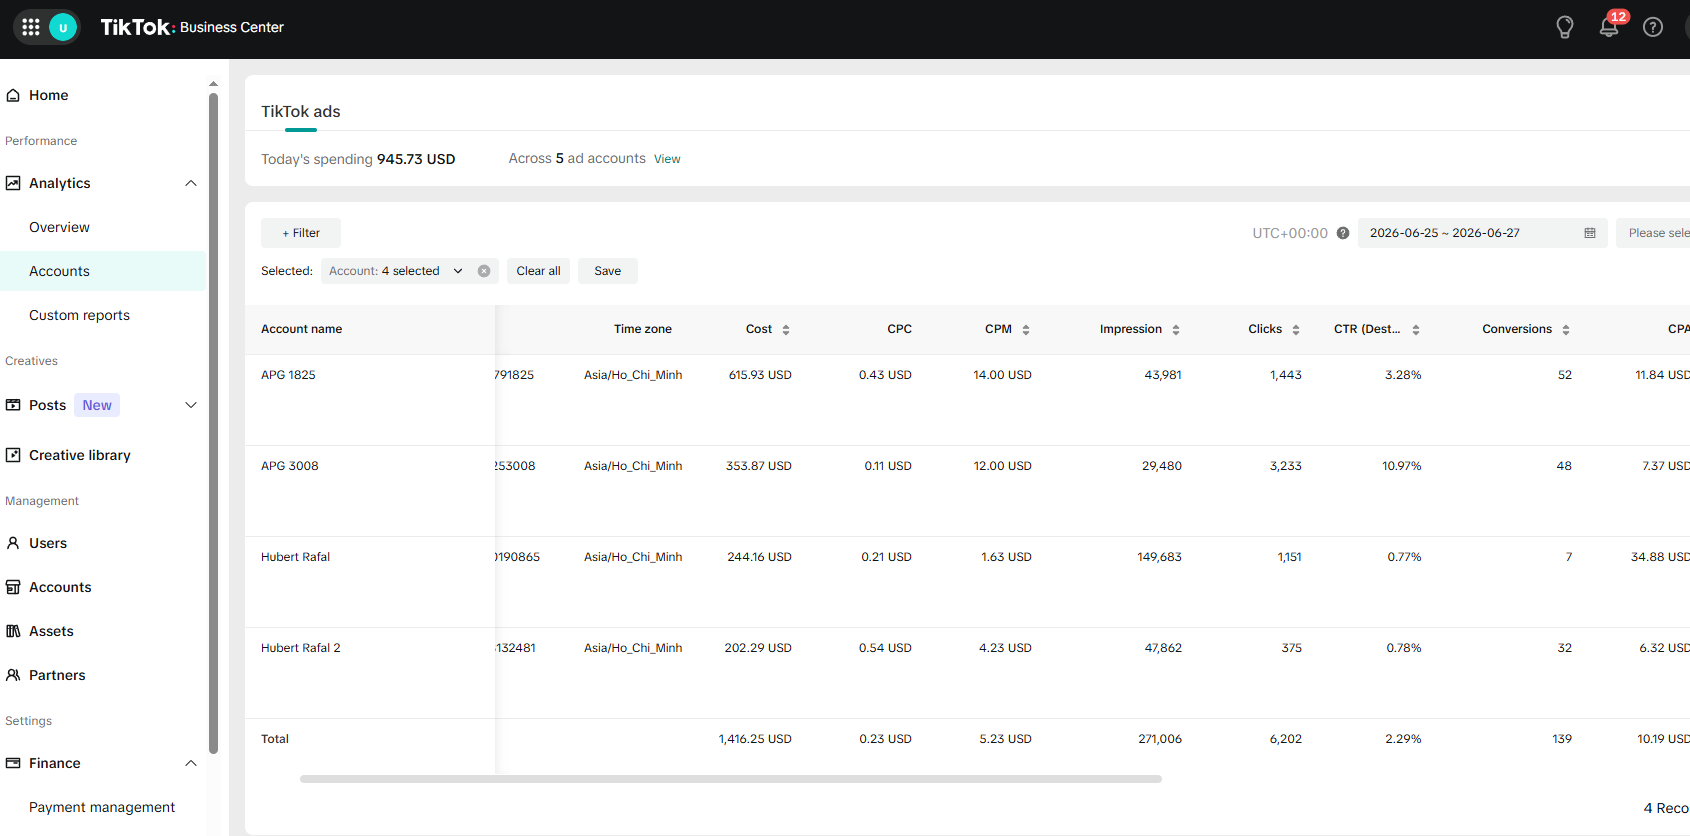The width and height of the screenshot is (1690, 836).
Task: Click the Posts icon in sidebar
Action: coord(13,405)
